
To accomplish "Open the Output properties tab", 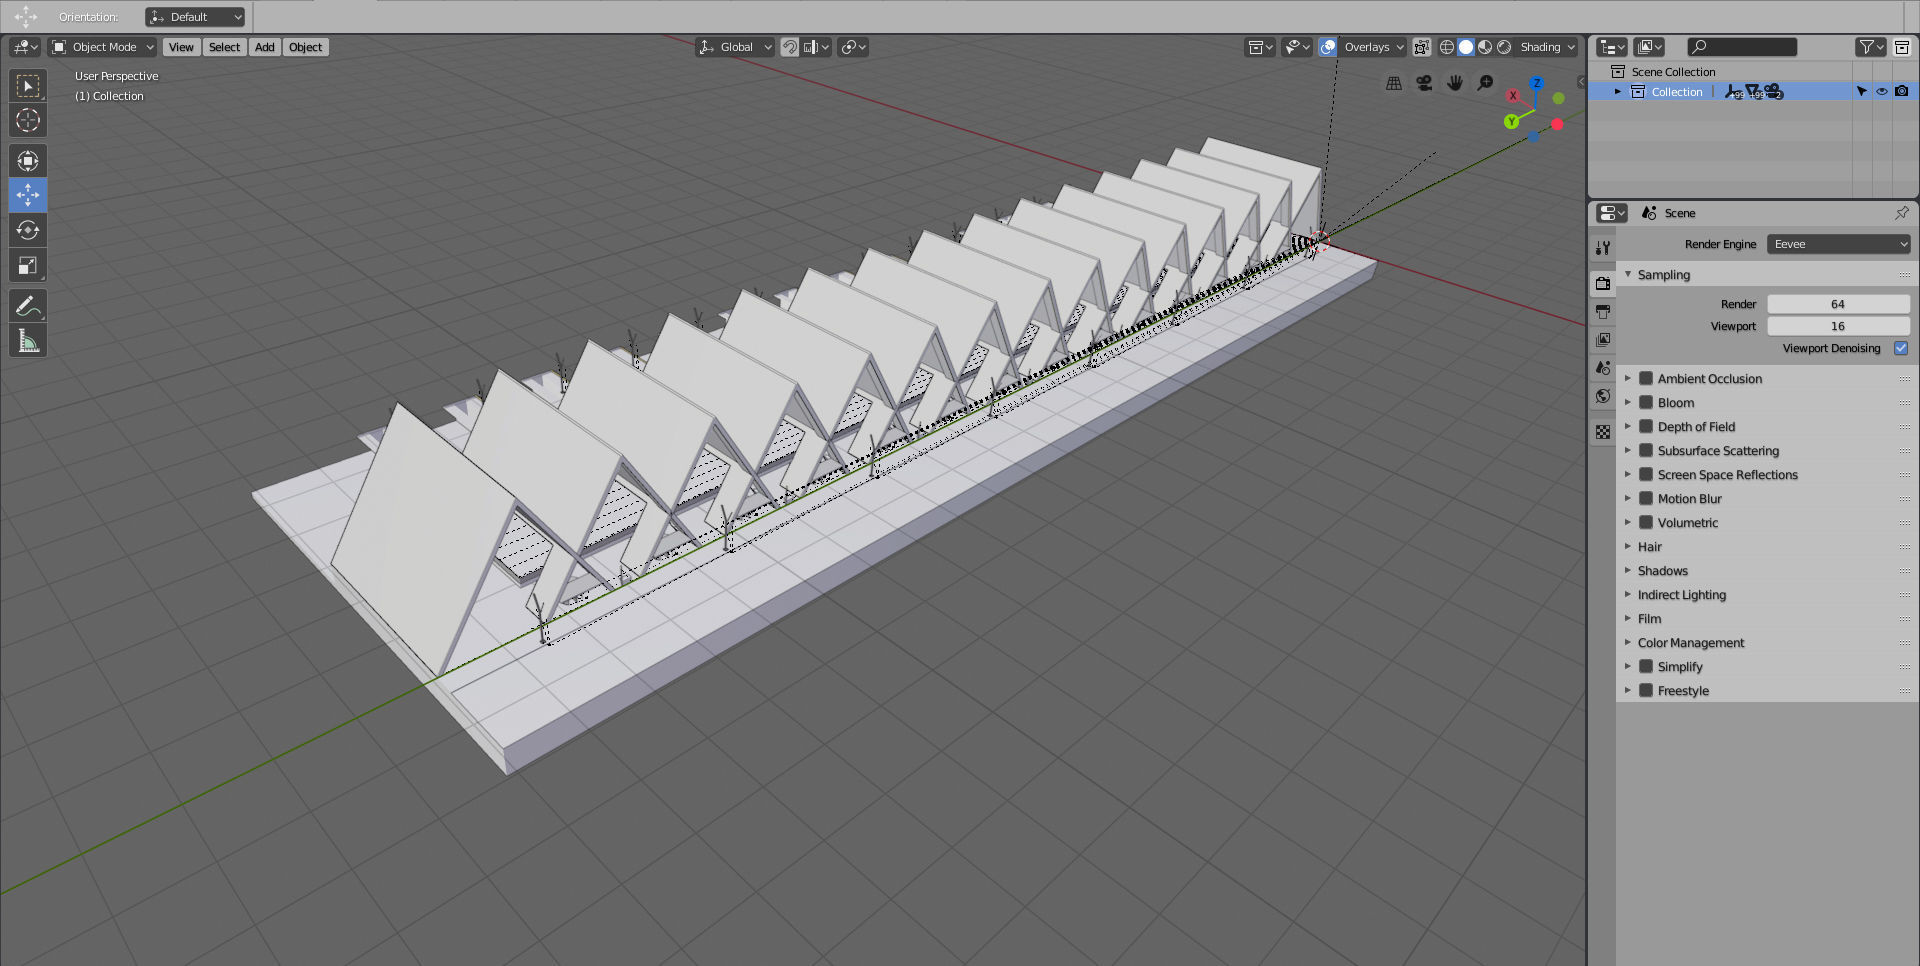I will [x=1603, y=312].
